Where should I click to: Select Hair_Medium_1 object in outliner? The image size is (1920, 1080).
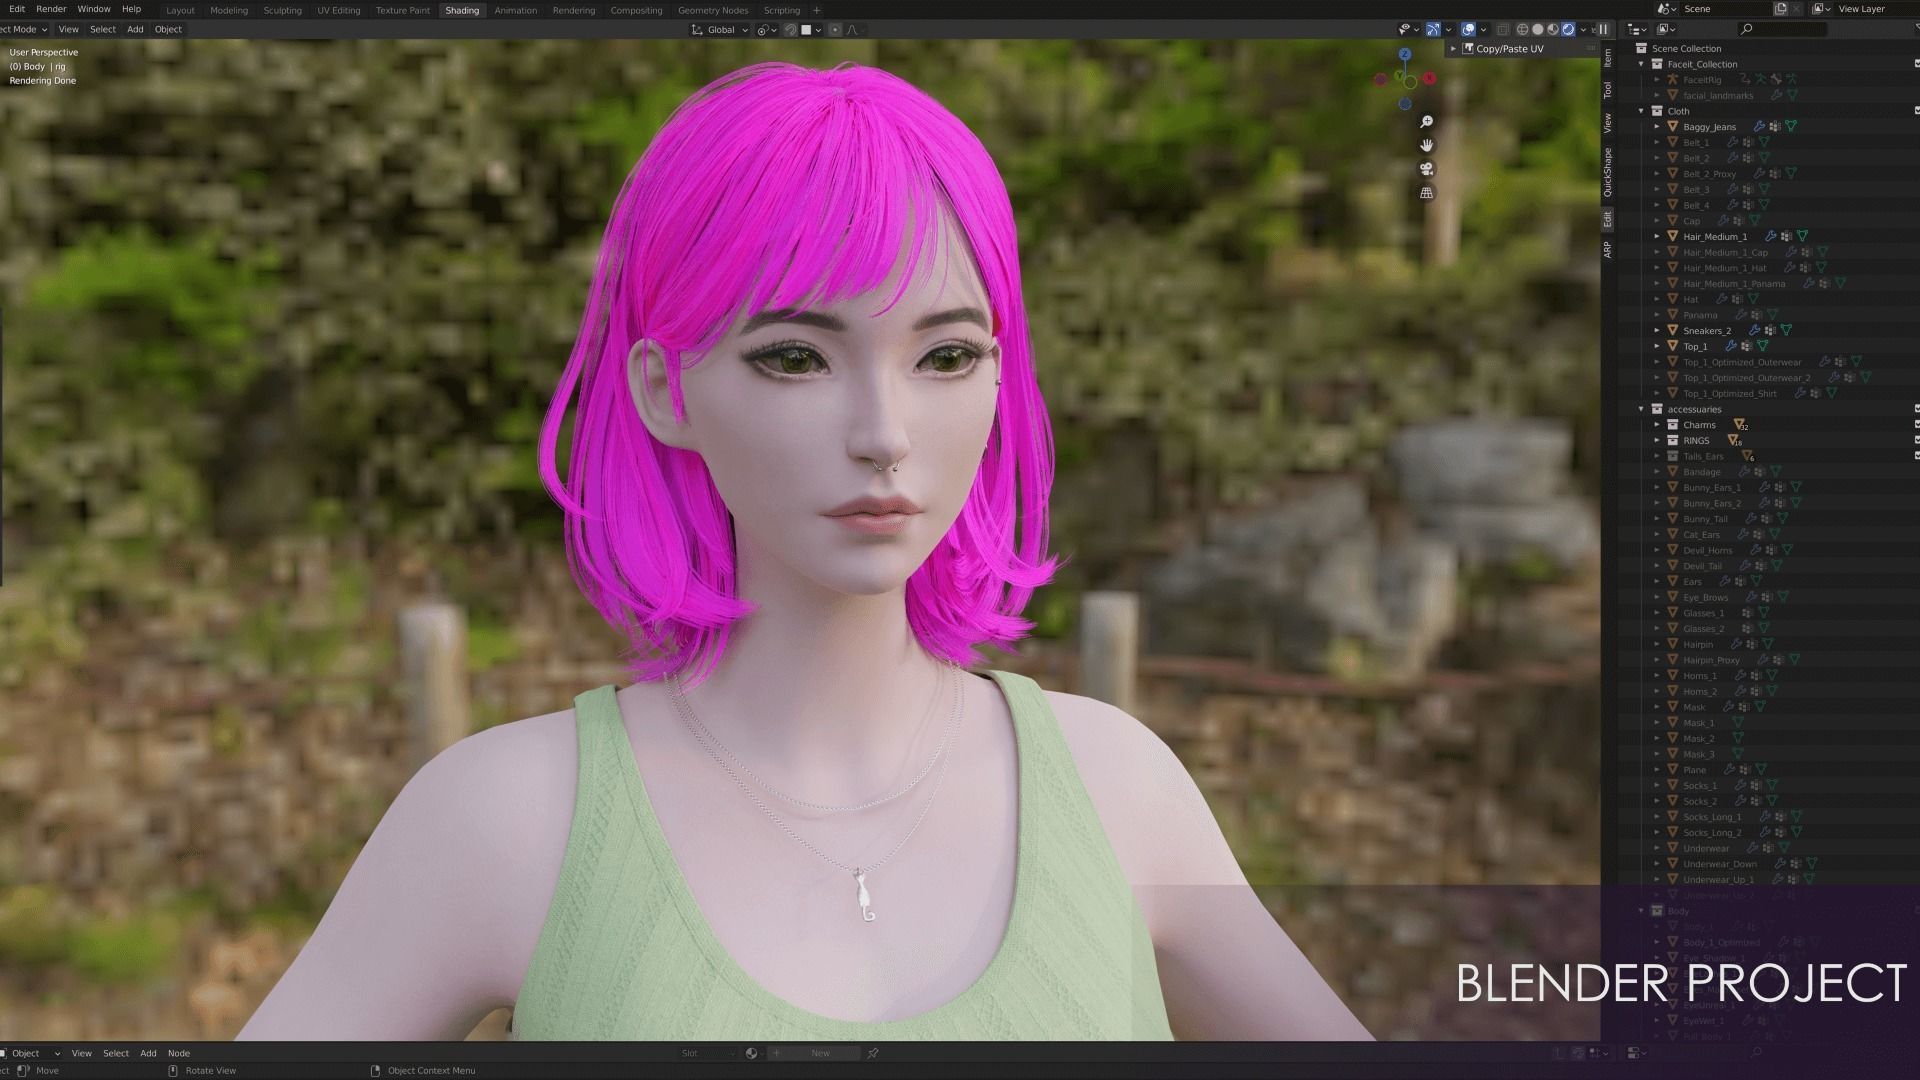click(1714, 237)
